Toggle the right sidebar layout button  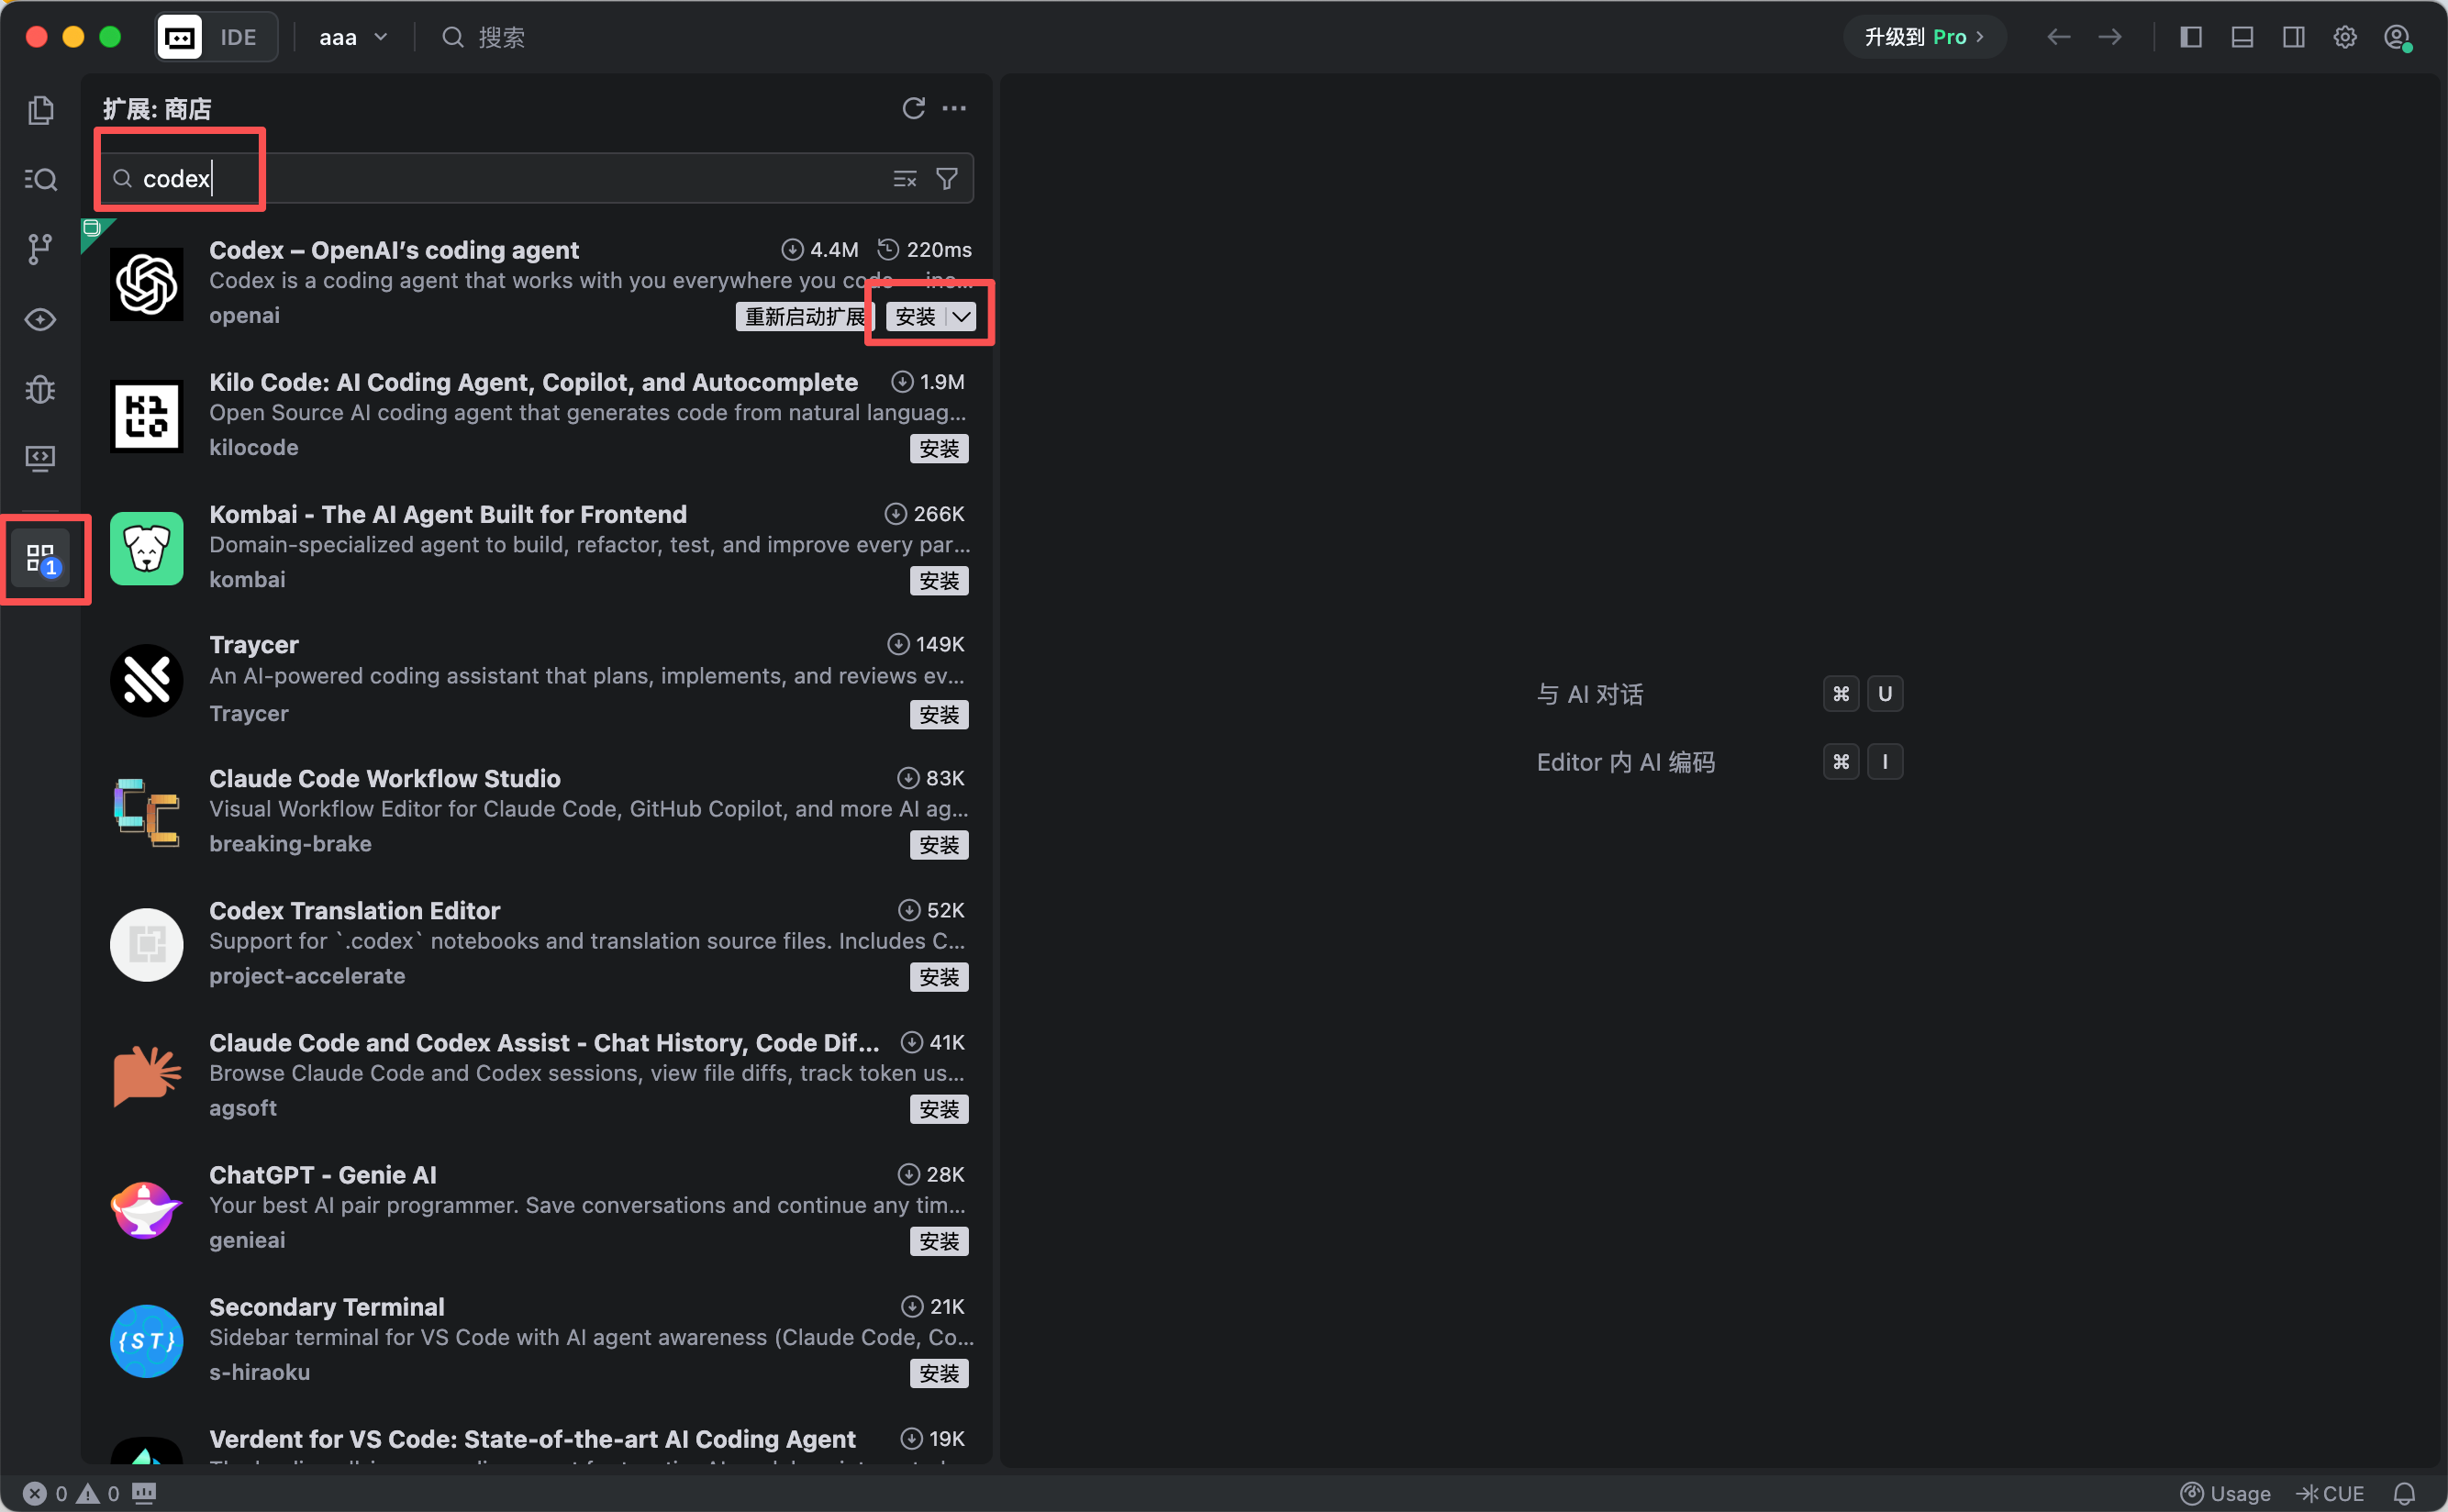pyautogui.click(x=2294, y=37)
